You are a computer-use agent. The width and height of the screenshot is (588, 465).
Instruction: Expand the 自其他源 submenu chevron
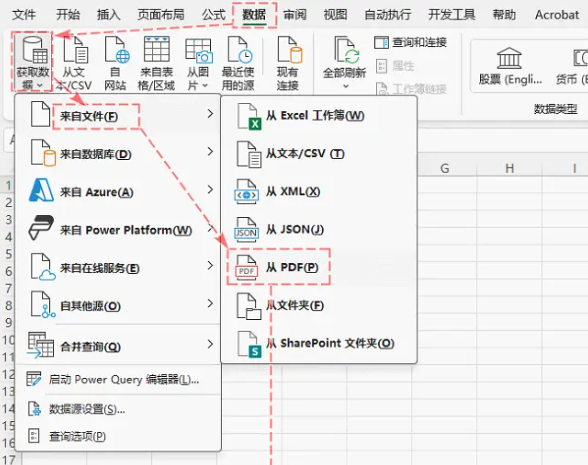(210, 303)
